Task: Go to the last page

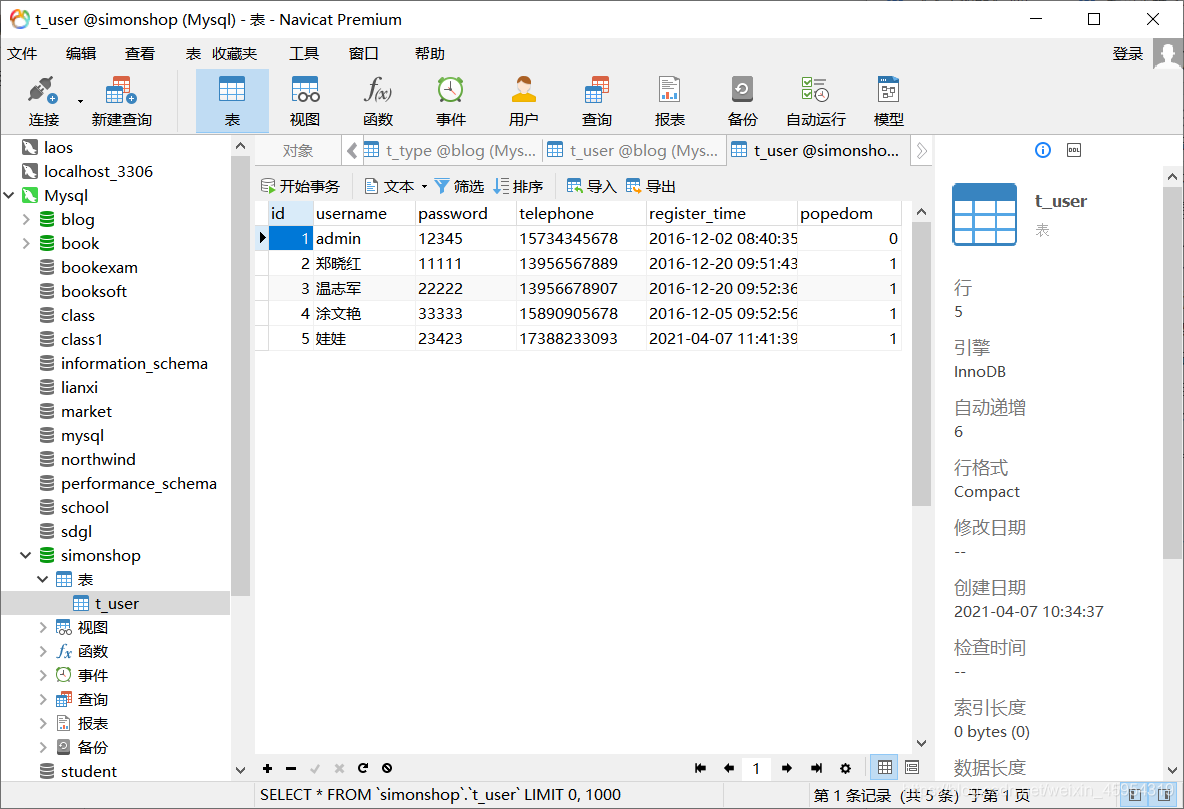Action: coord(816,768)
